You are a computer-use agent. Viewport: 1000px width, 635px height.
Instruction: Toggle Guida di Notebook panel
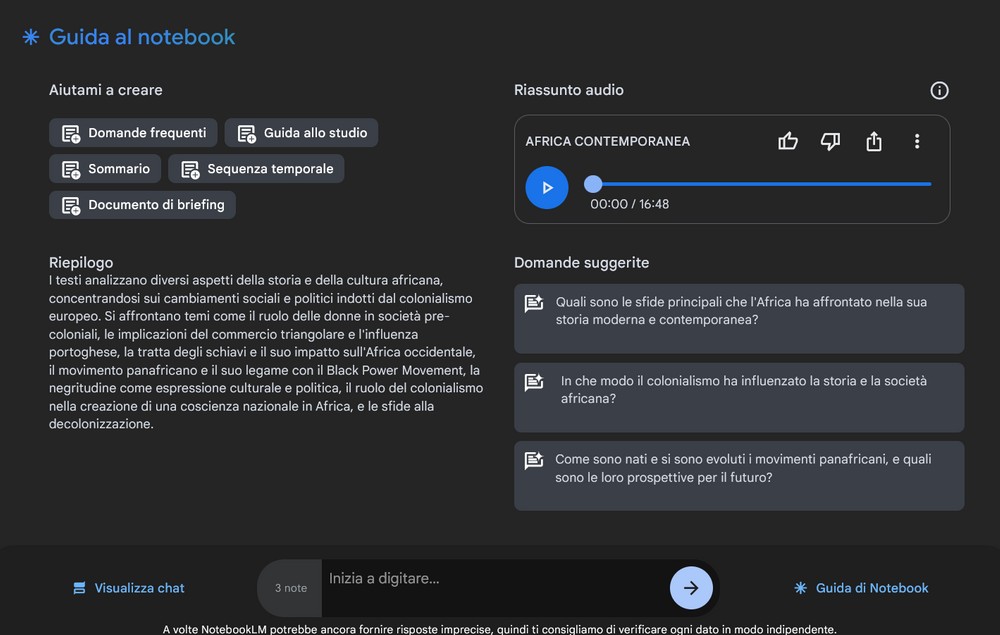tap(861, 588)
